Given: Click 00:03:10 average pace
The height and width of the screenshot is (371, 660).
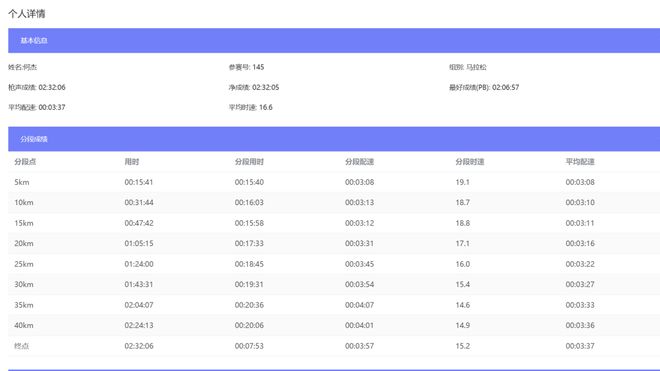Looking at the screenshot, I should pyautogui.click(x=580, y=203).
